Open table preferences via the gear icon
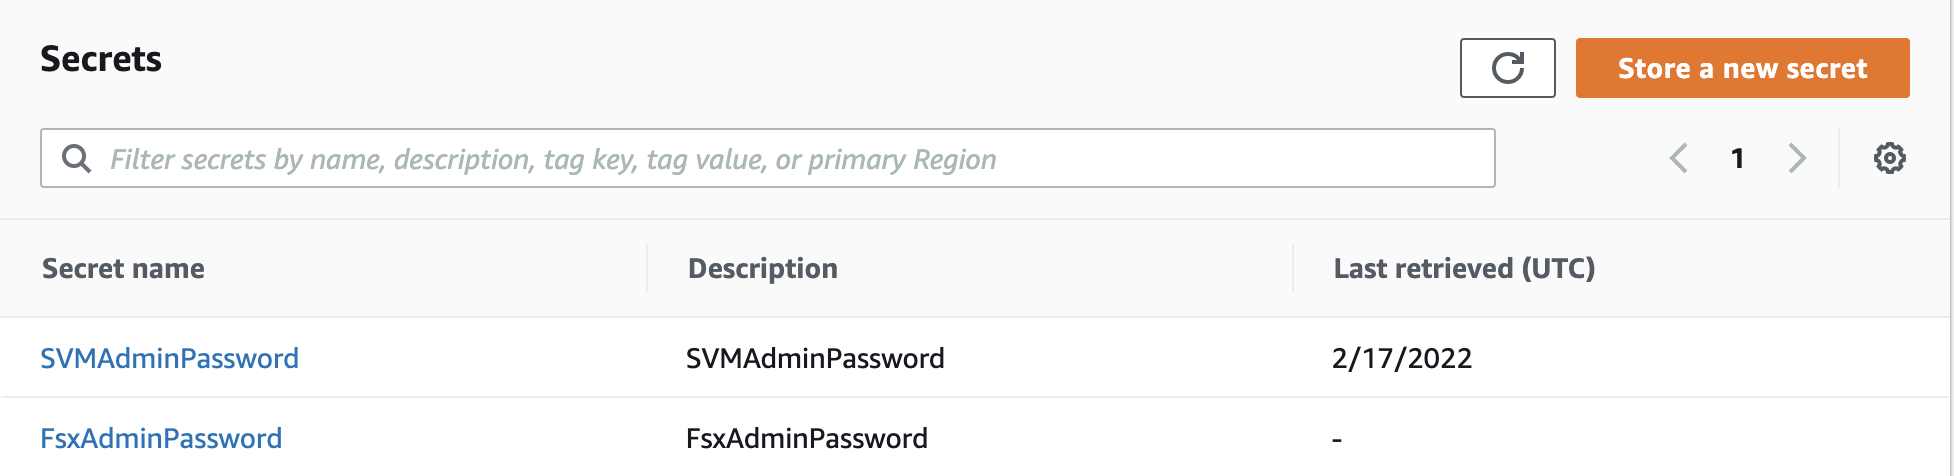The width and height of the screenshot is (1954, 476). click(1889, 158)
